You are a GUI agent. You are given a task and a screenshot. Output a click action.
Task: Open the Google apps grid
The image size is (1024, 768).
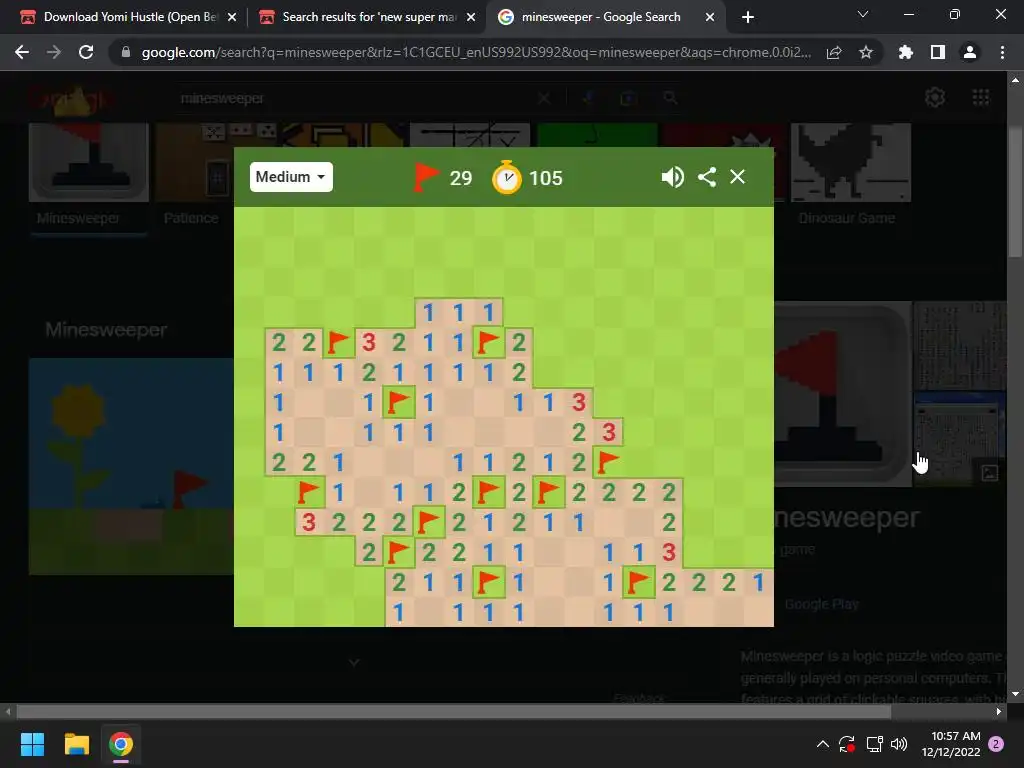tap(981, 97)
